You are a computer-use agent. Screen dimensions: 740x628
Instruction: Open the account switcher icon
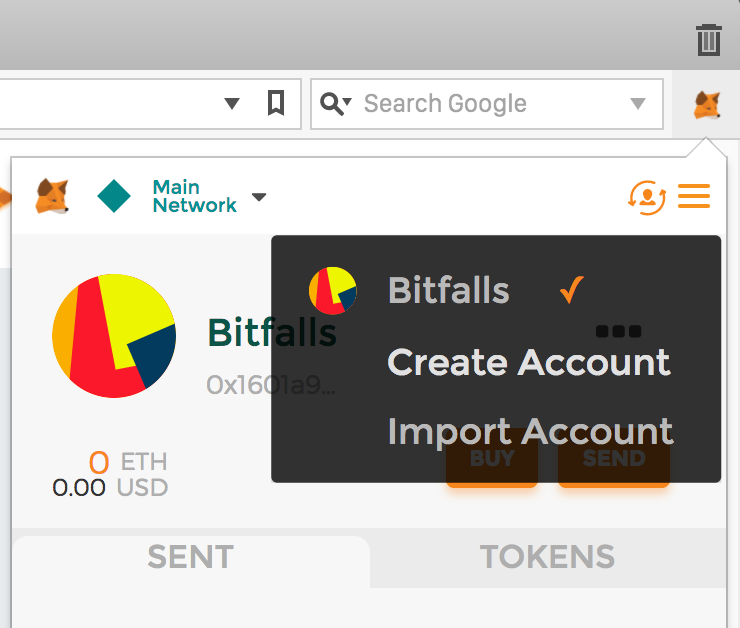[x=647, y=196]
